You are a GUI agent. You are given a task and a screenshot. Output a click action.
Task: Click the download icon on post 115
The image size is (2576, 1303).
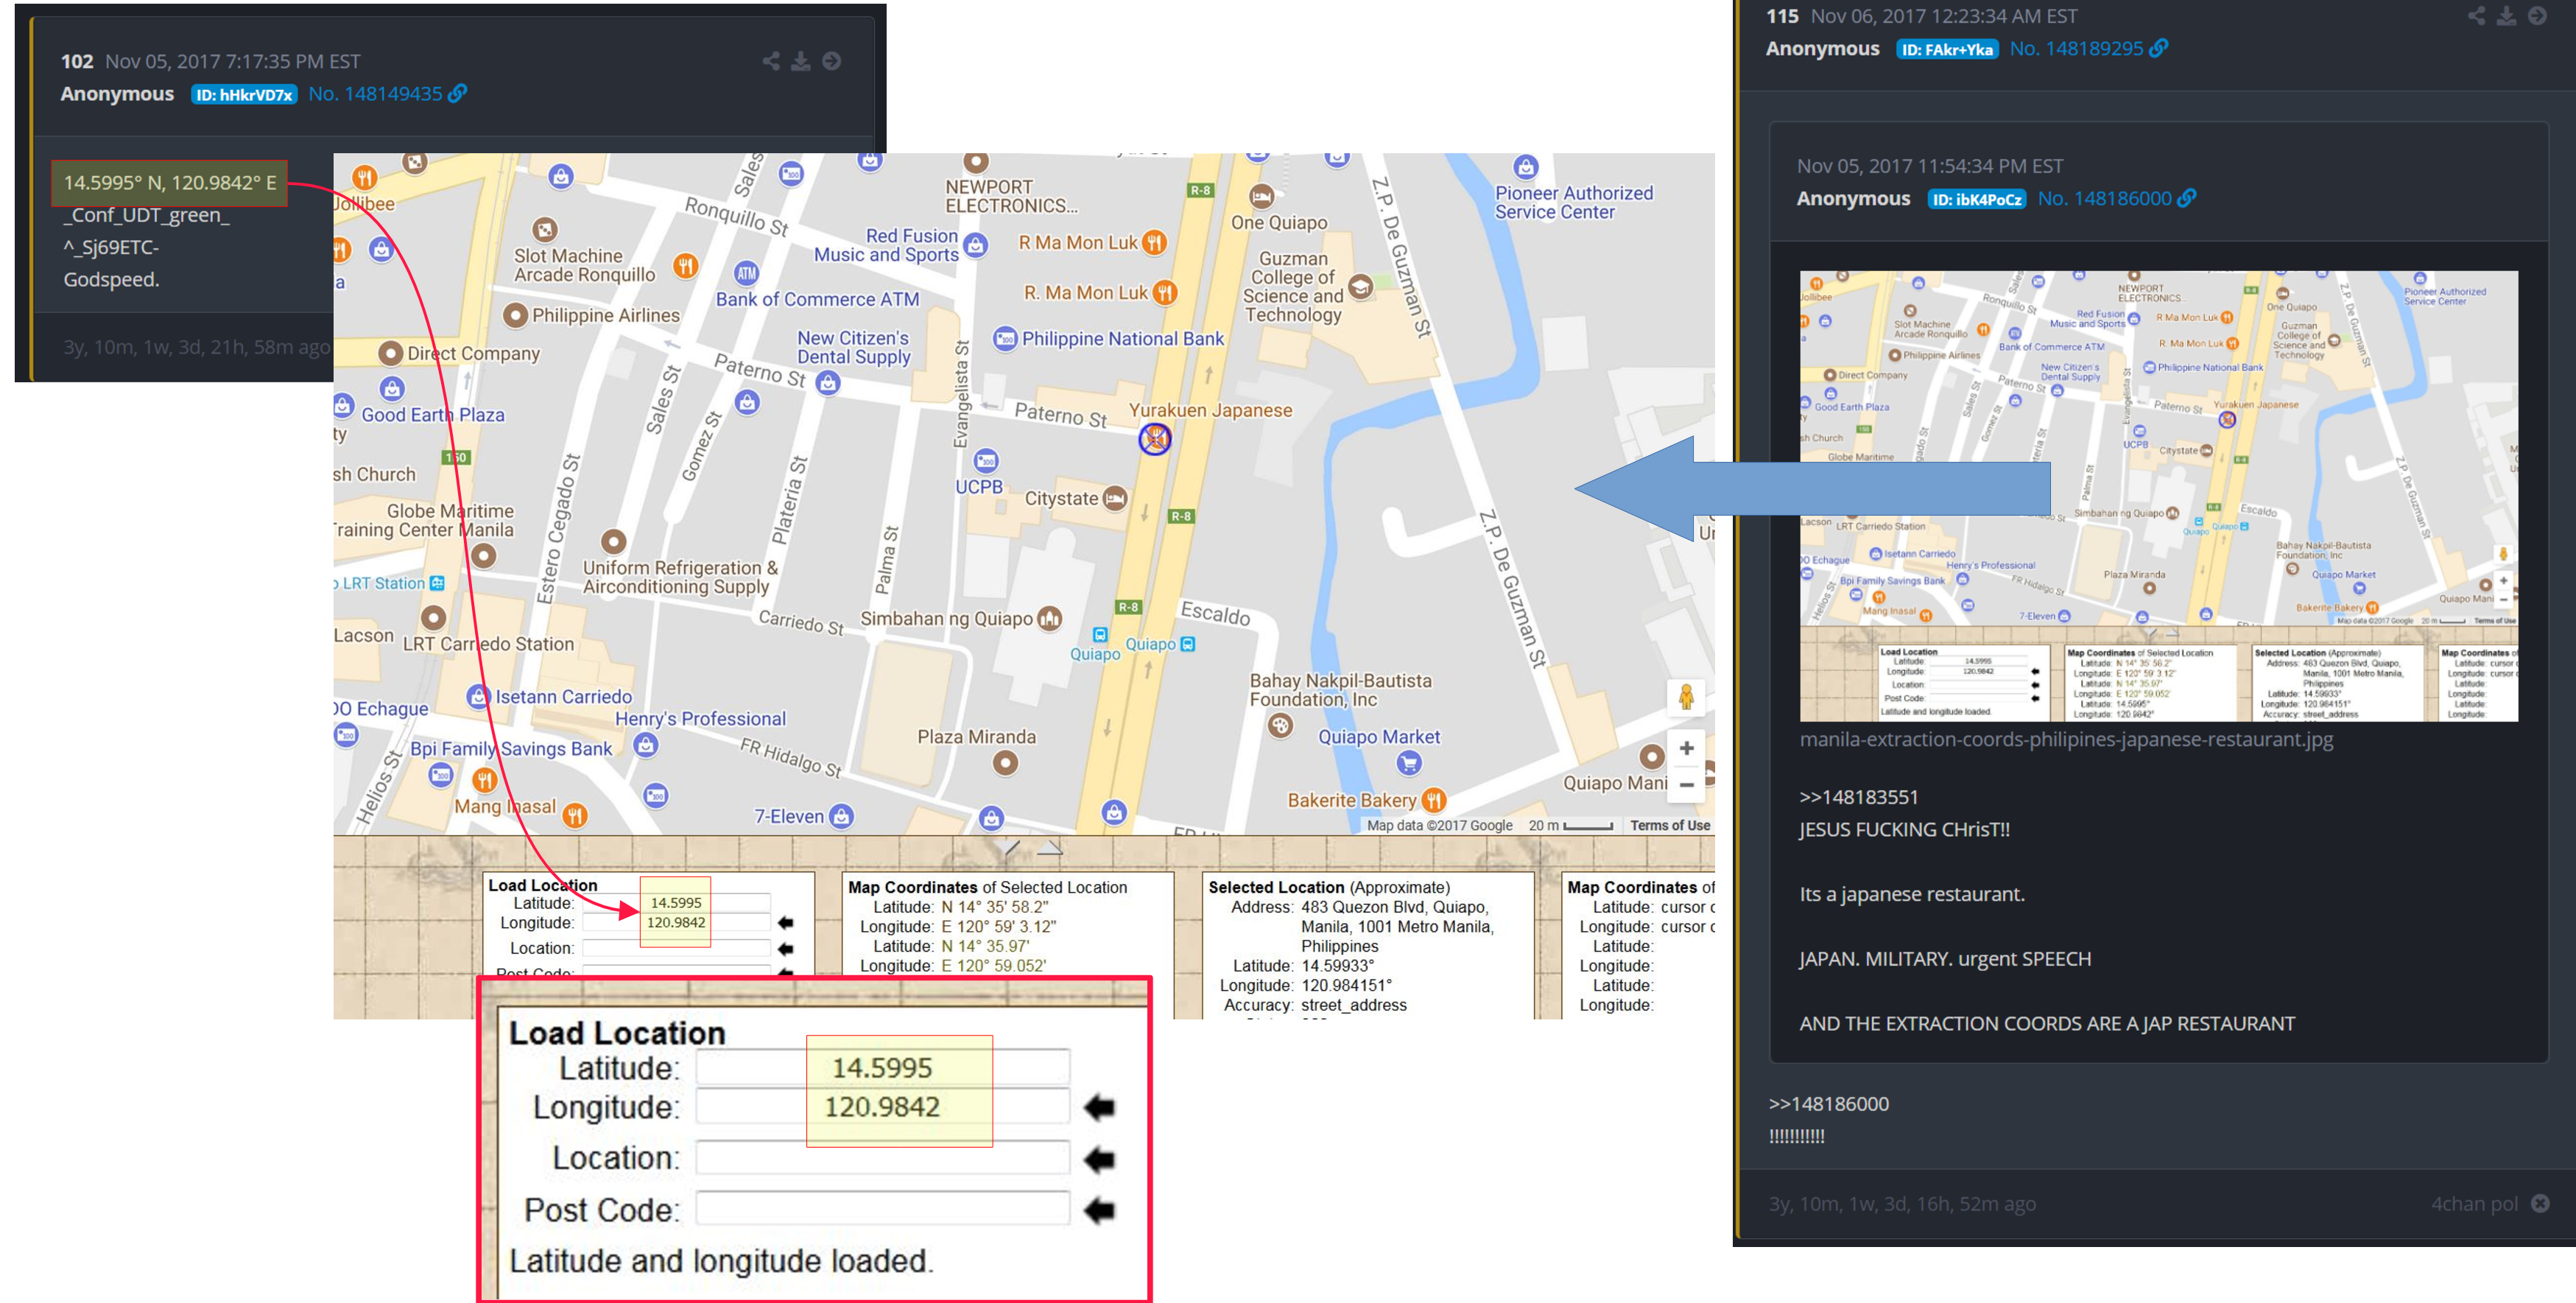click(x=2506, y=15)
